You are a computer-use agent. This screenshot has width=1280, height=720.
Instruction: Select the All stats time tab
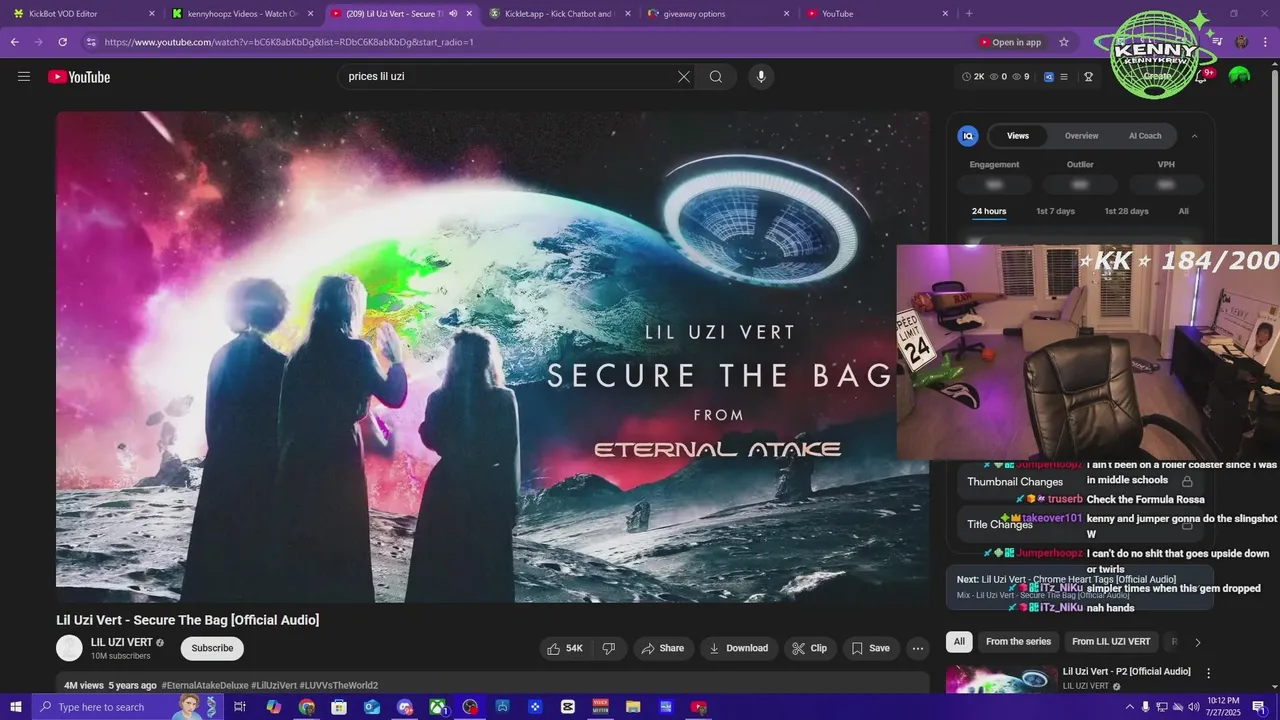[x=1183, y=211]
